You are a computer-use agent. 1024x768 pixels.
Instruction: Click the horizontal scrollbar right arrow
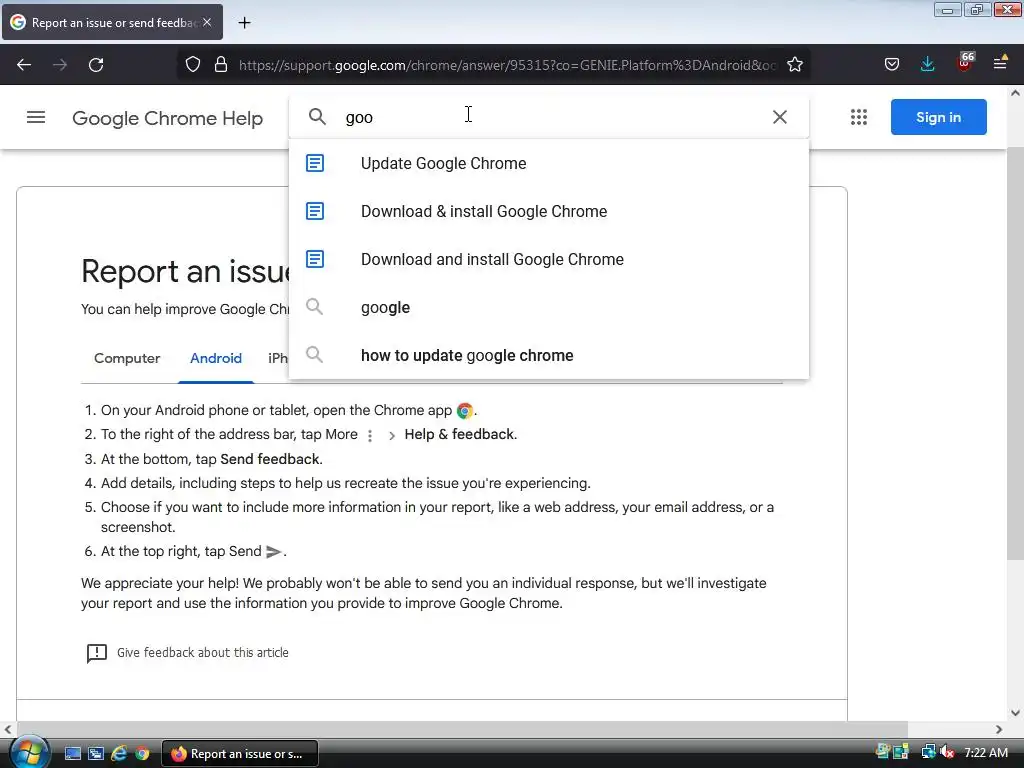(999, 729)
